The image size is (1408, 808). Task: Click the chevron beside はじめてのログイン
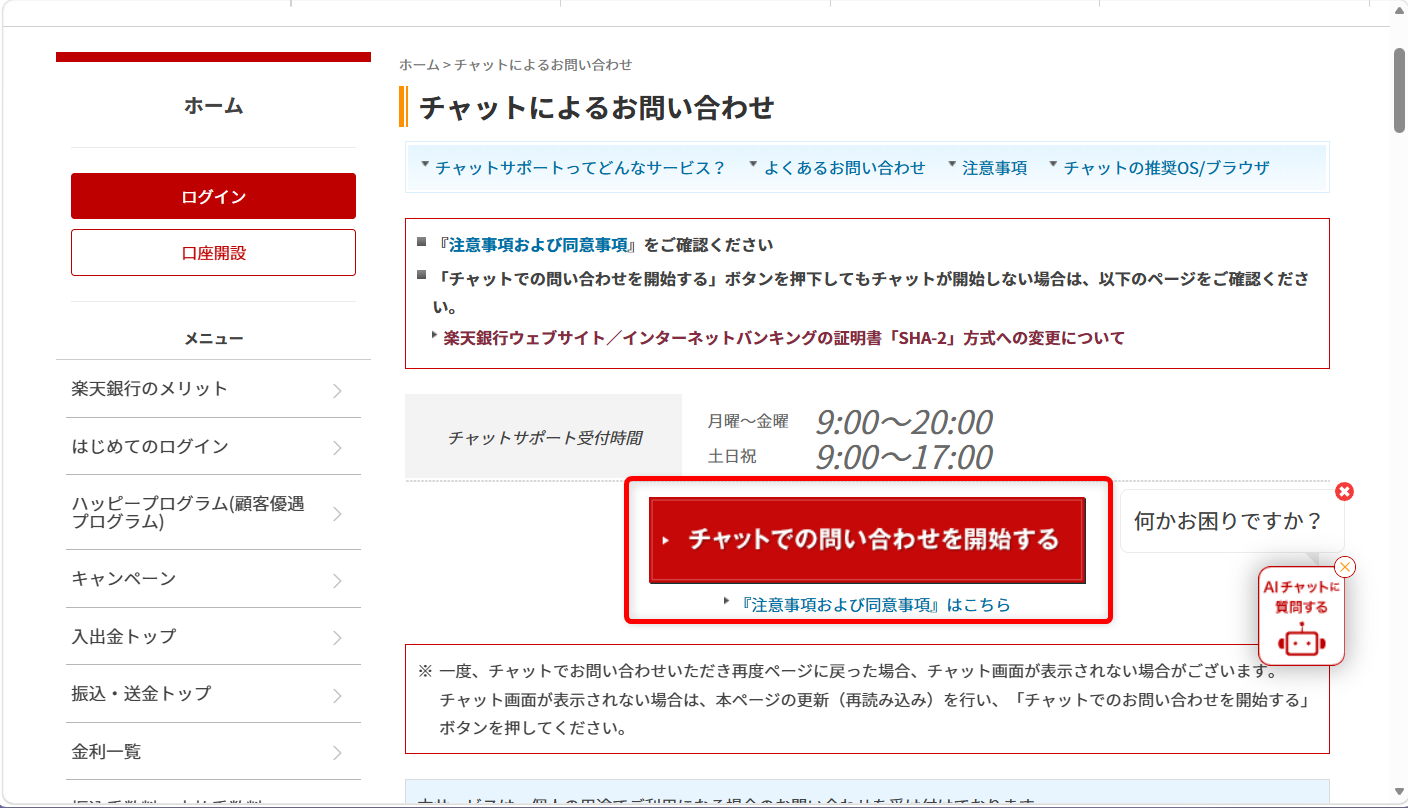coord(338,447)
